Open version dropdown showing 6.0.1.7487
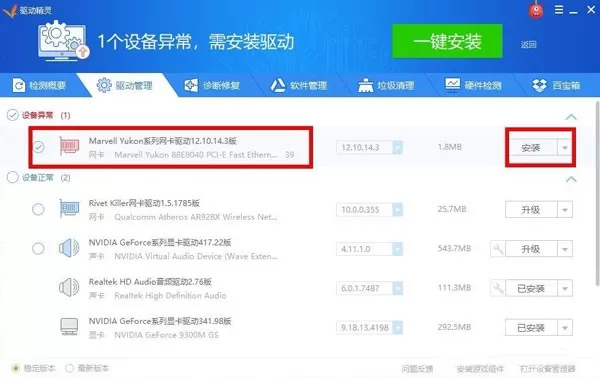Screen dimensions: 600x378 (398, 288)
